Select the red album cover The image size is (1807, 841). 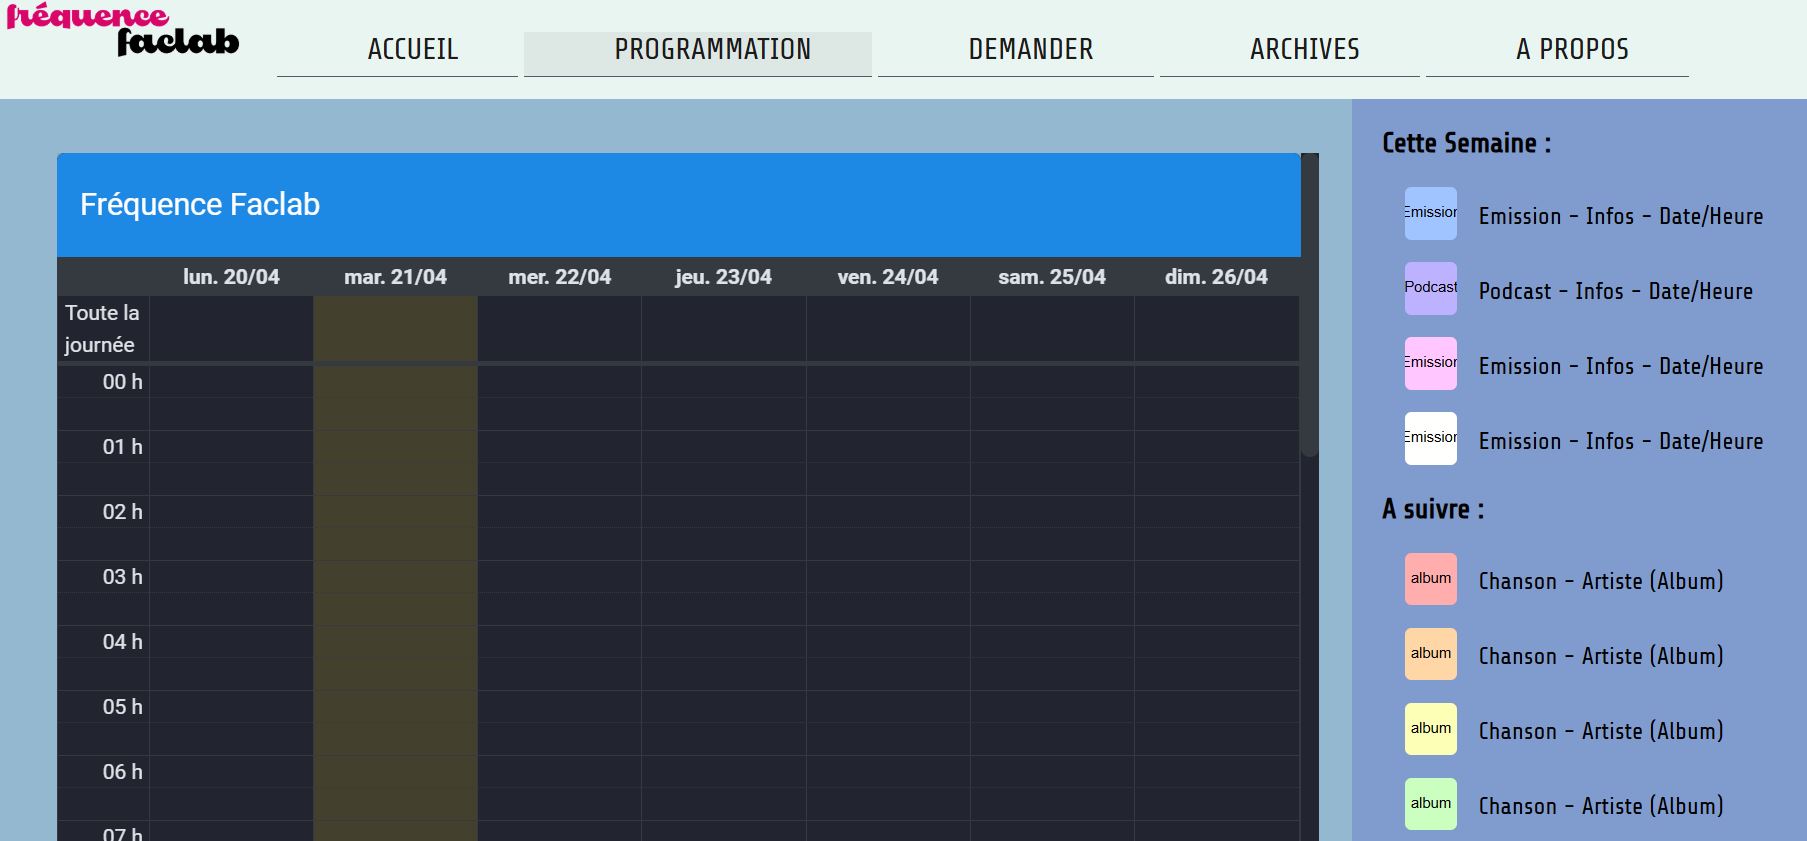(x=1431, y=579)
